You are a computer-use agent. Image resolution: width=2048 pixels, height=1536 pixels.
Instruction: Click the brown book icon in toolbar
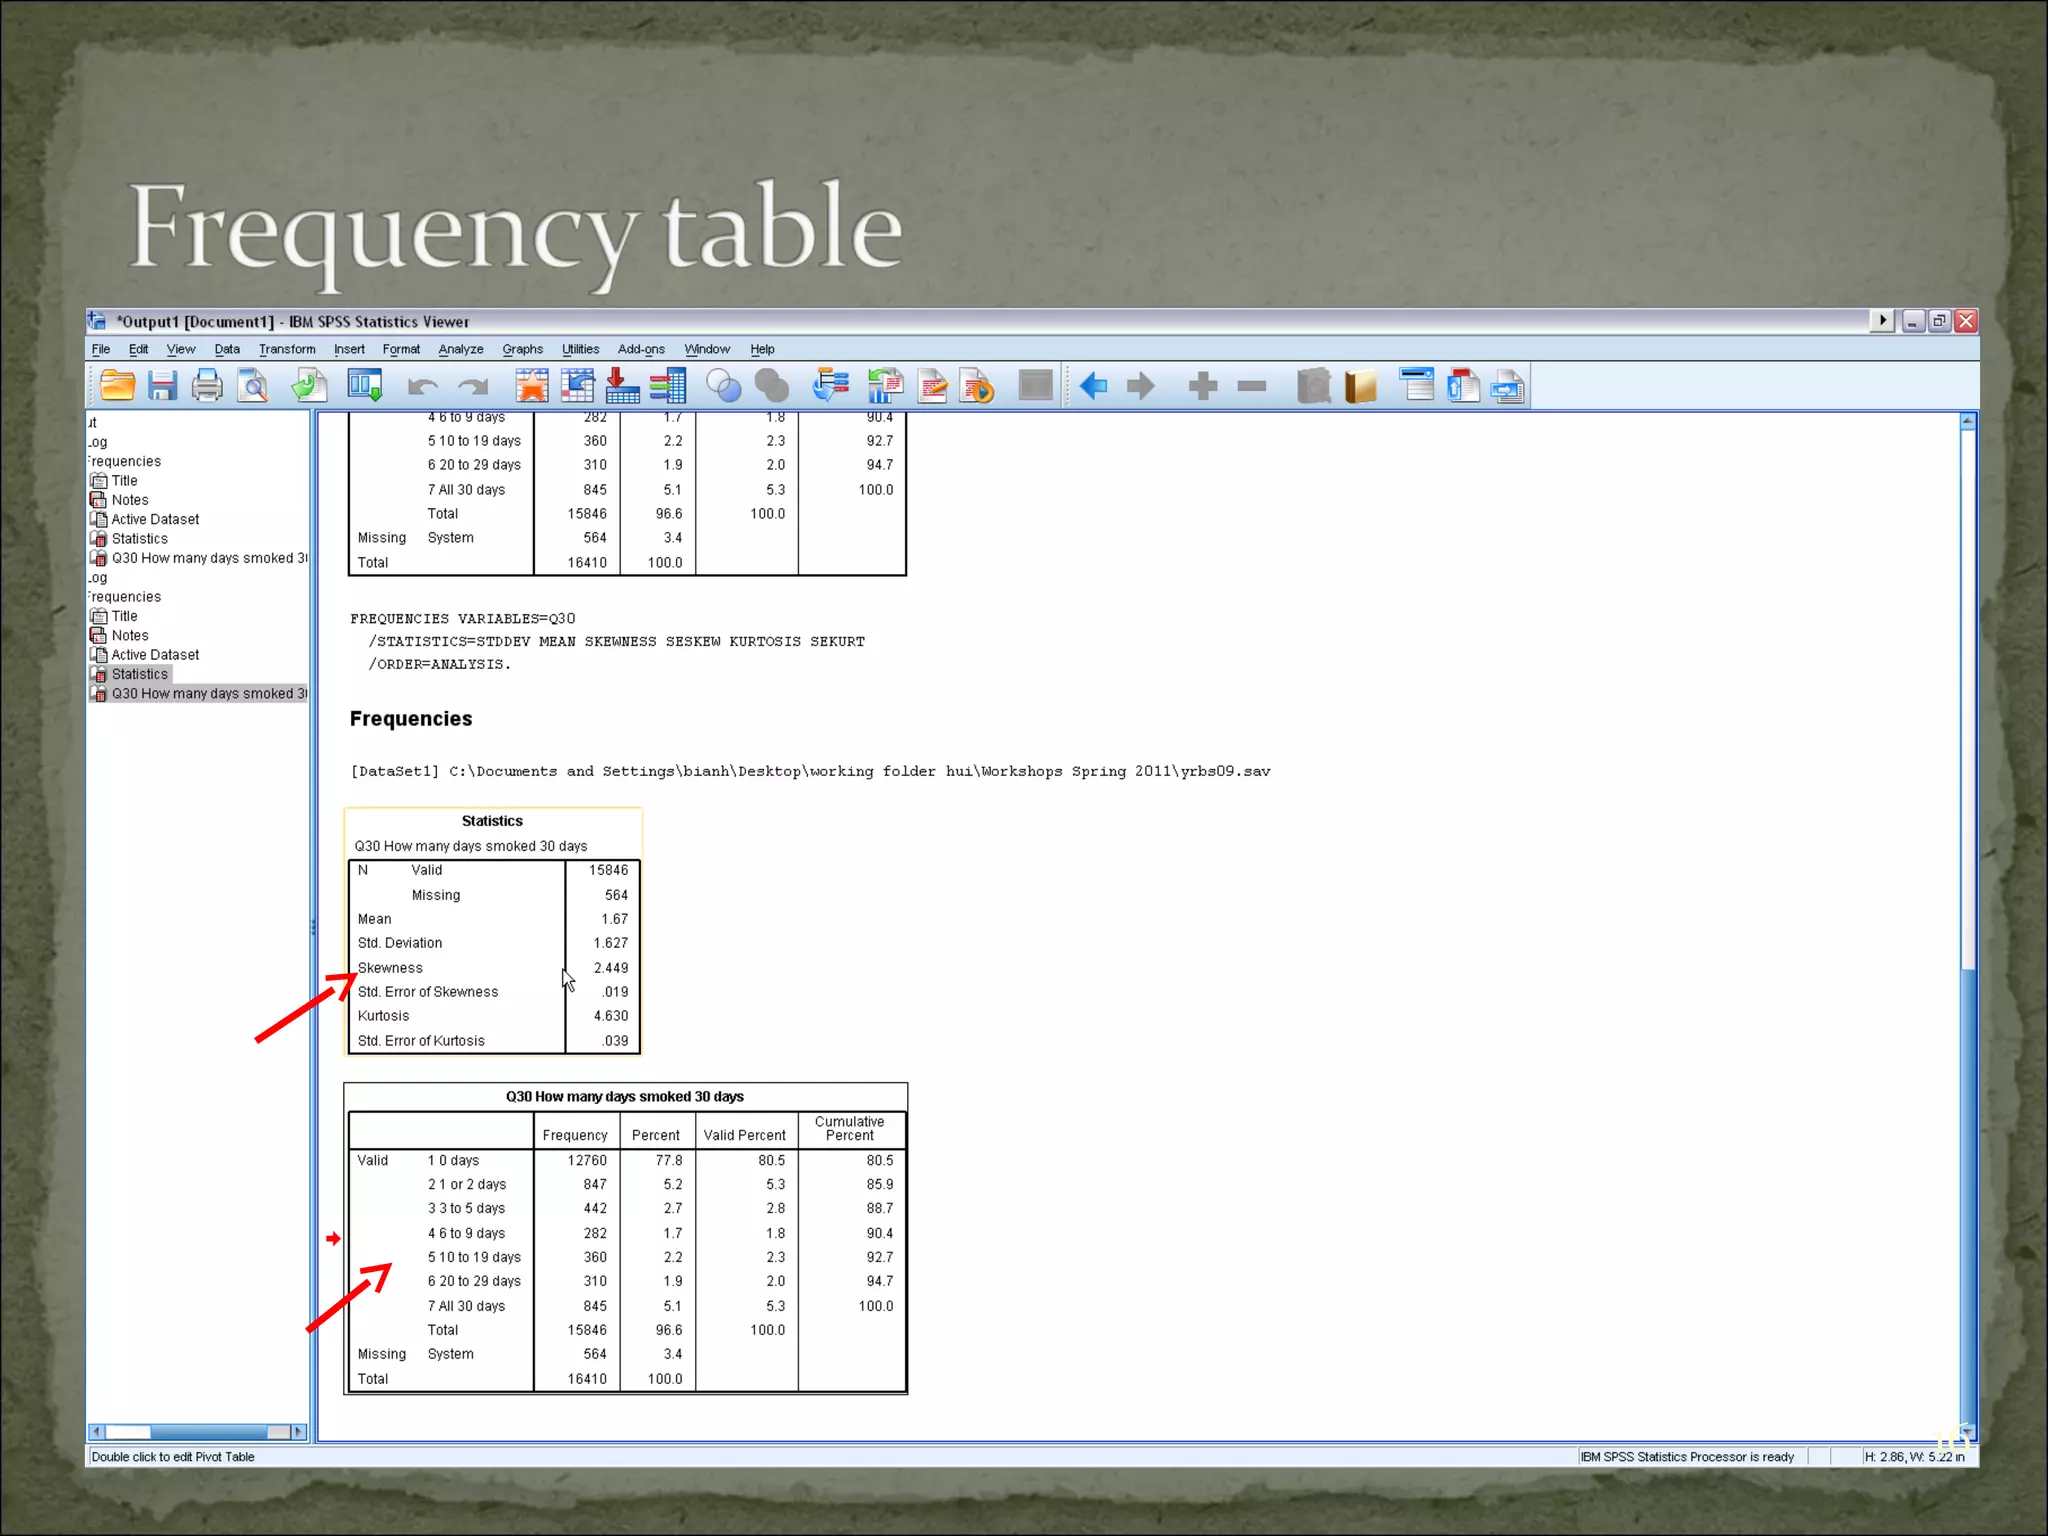[x=1361, y=385]
